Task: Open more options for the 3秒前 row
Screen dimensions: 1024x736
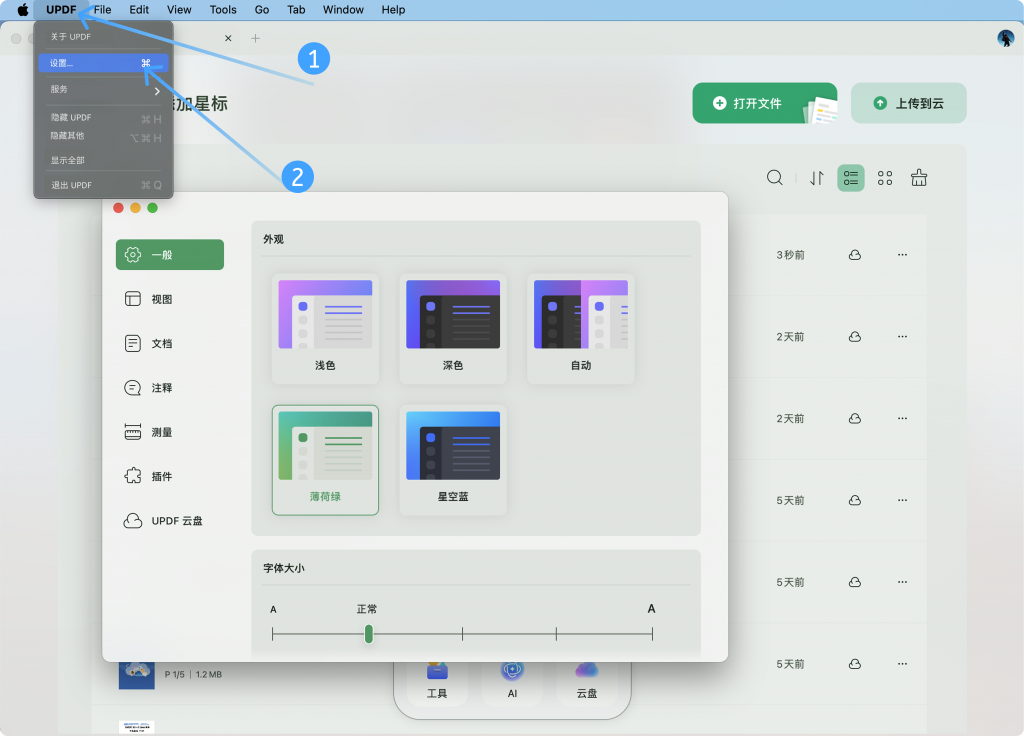Action: (x=903, y=255)
